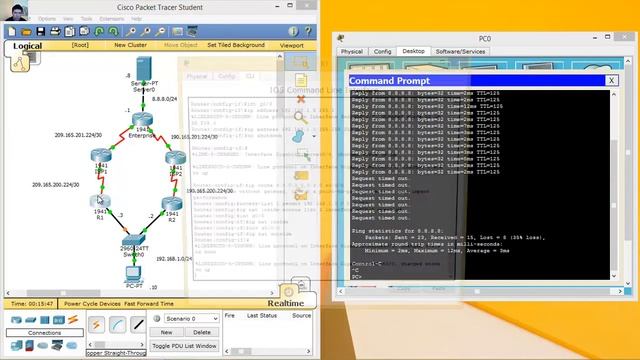The width and height of the screenshot is (640, 360).
Task: Click the New scenario button
Action: click(166, 332)
